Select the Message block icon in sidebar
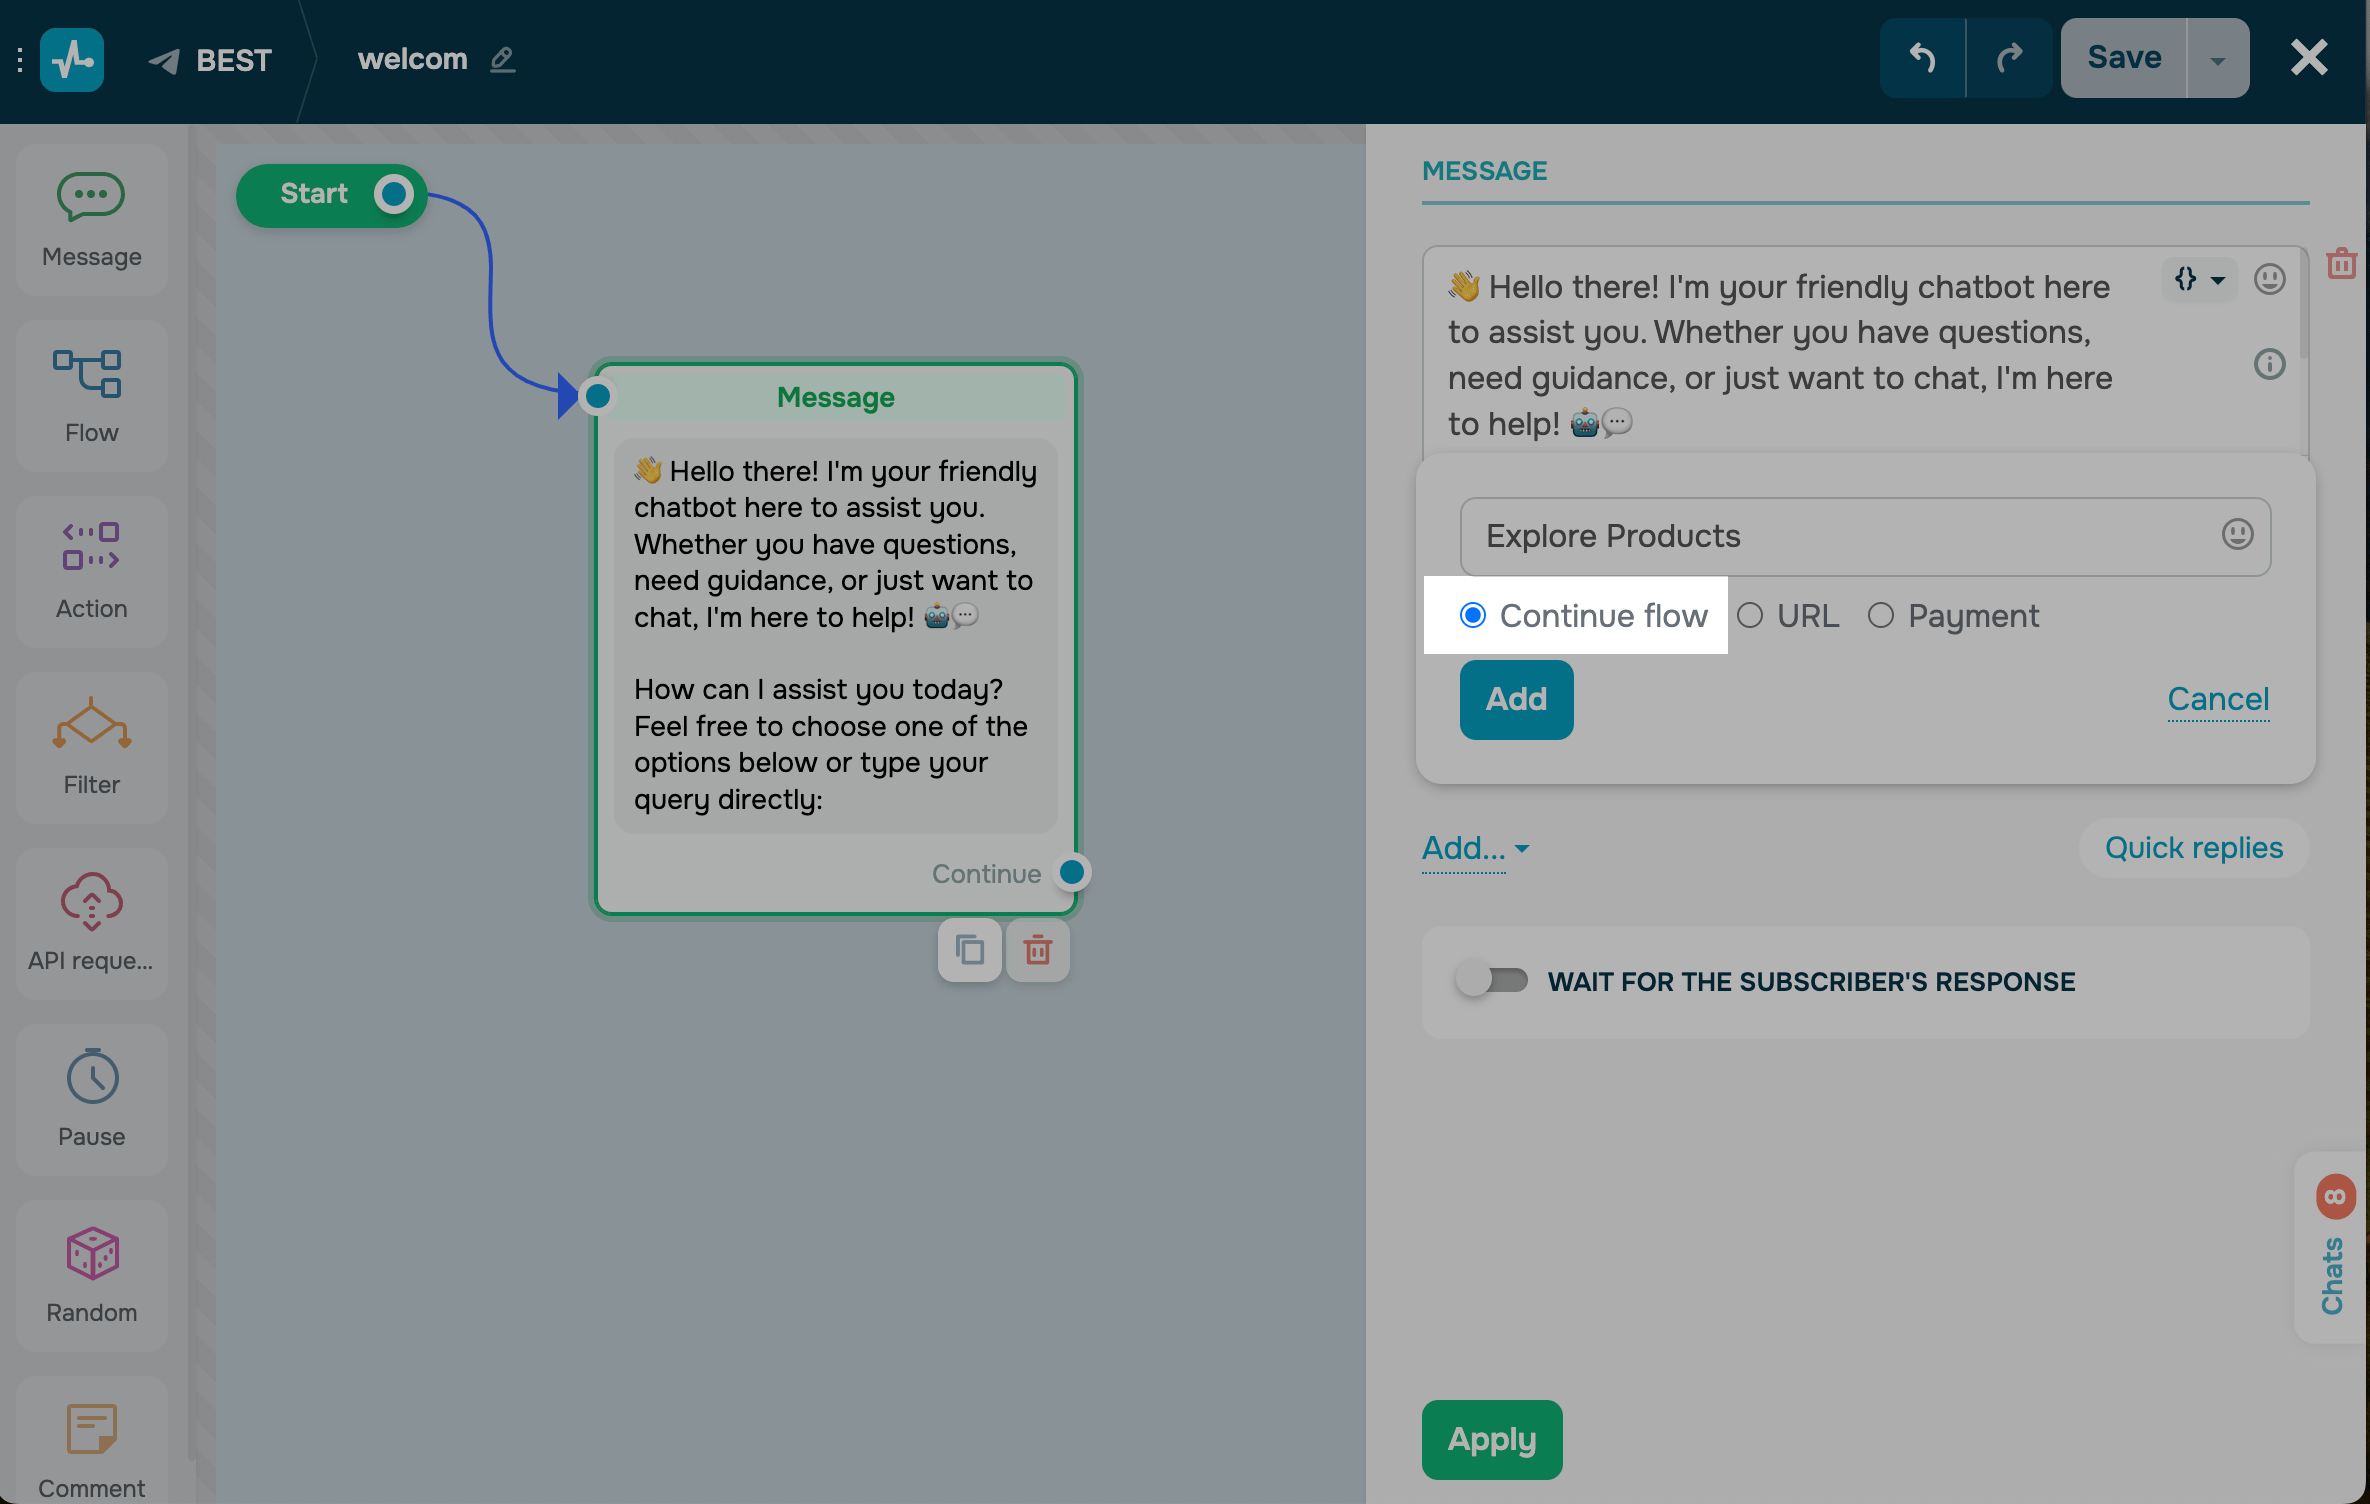2370x1504 pixels. tap(91, 197)
